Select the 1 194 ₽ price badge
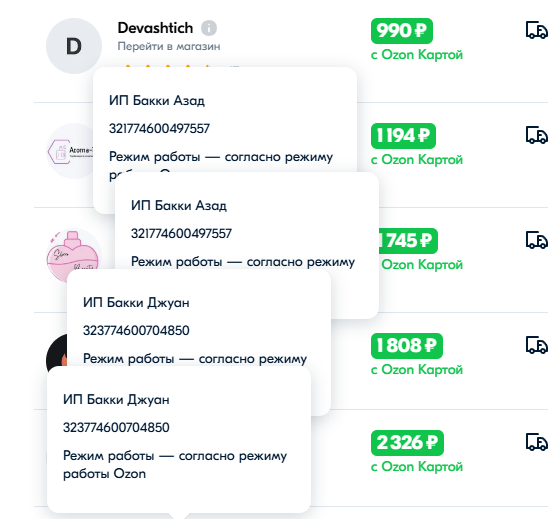548x519 pixels. (x=403, y=136)
